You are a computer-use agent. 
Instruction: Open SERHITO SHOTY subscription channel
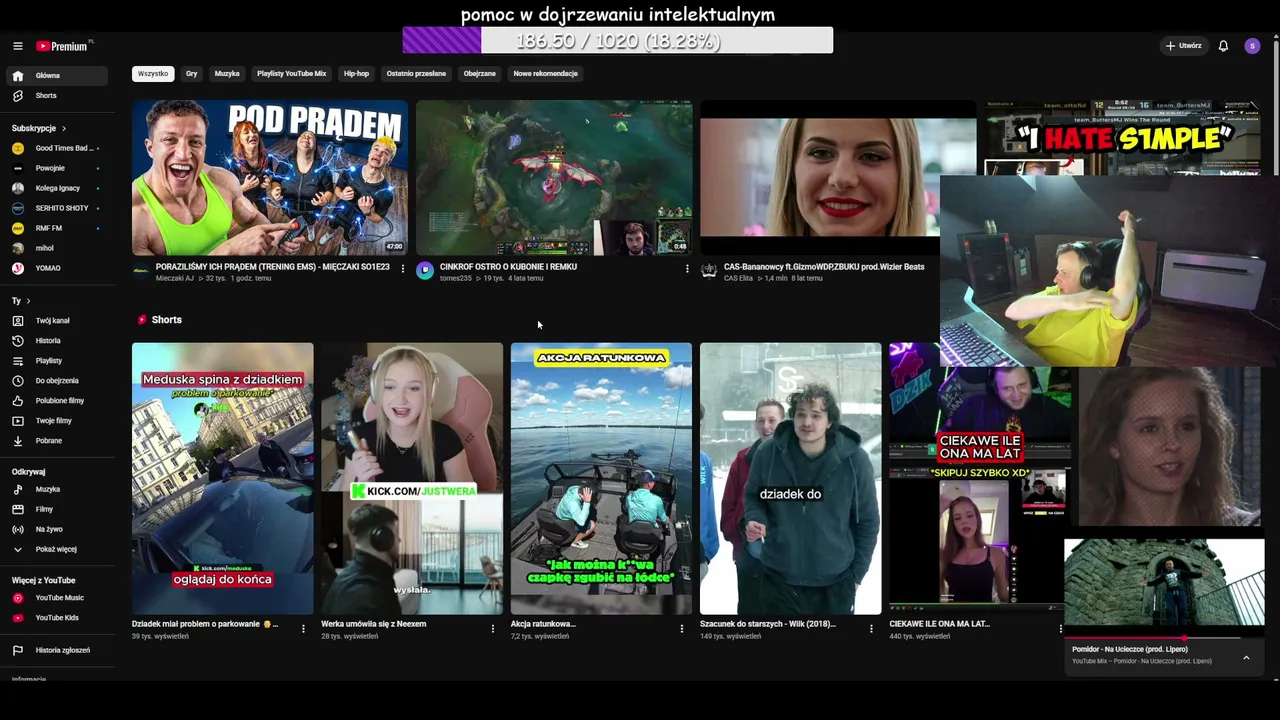point(58,208)
